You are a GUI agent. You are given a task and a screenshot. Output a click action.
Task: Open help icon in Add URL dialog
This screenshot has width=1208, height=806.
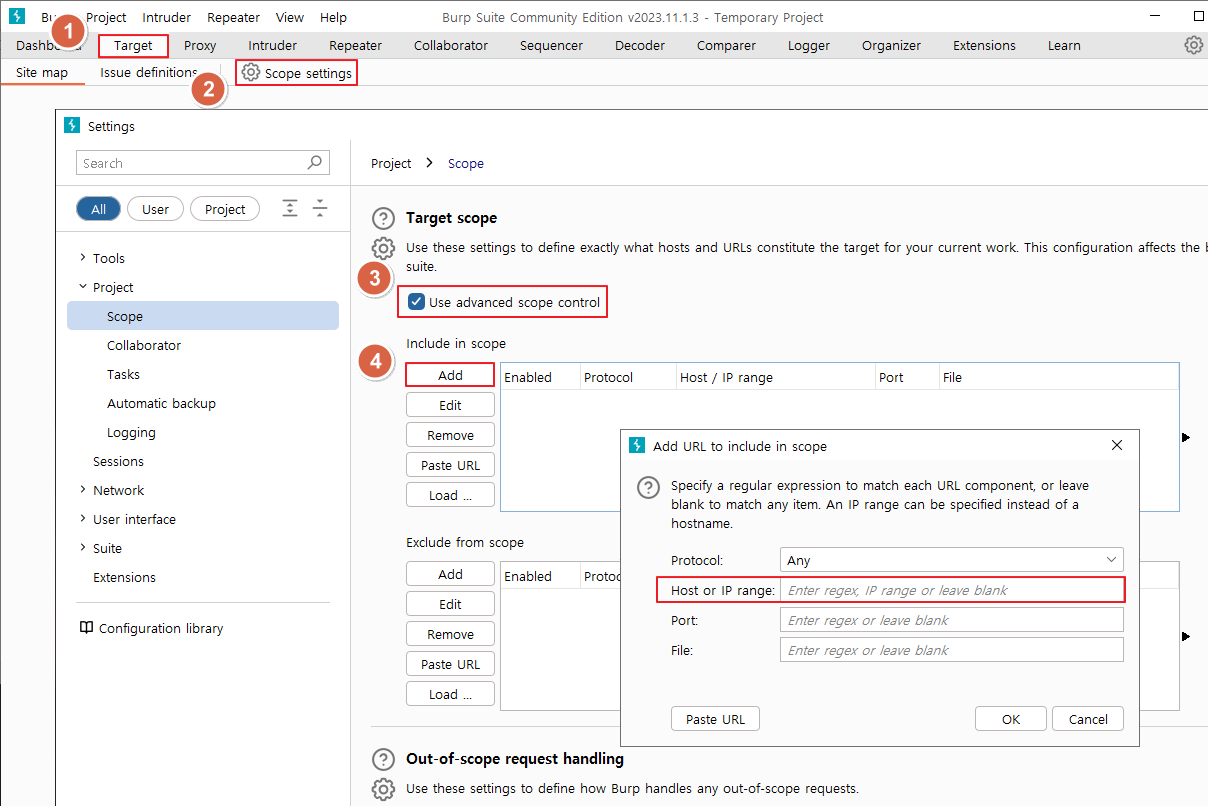(649, 487)
